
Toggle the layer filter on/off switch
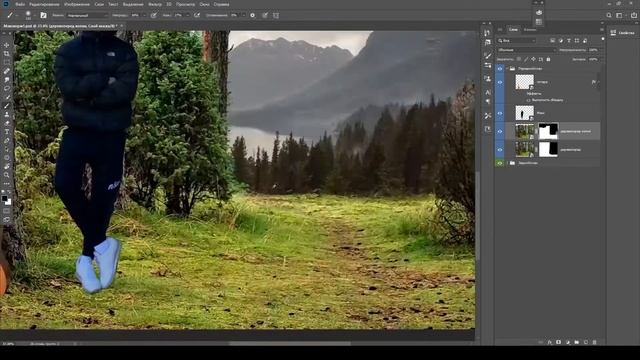[x=603, y=39]
